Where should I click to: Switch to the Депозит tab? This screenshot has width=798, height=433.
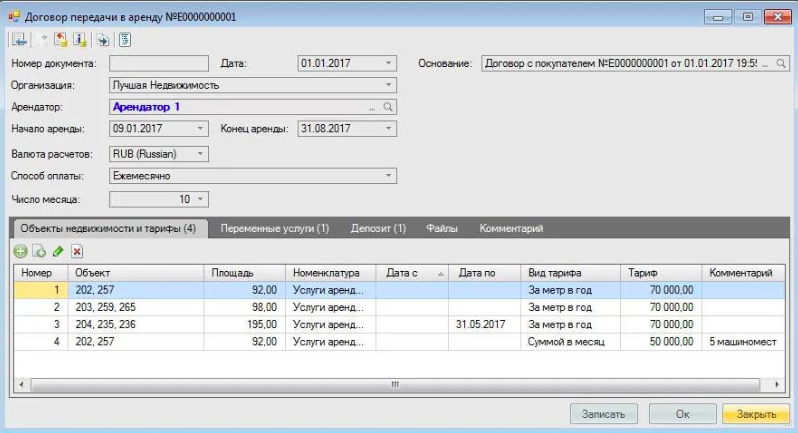(x=378, y=228)
